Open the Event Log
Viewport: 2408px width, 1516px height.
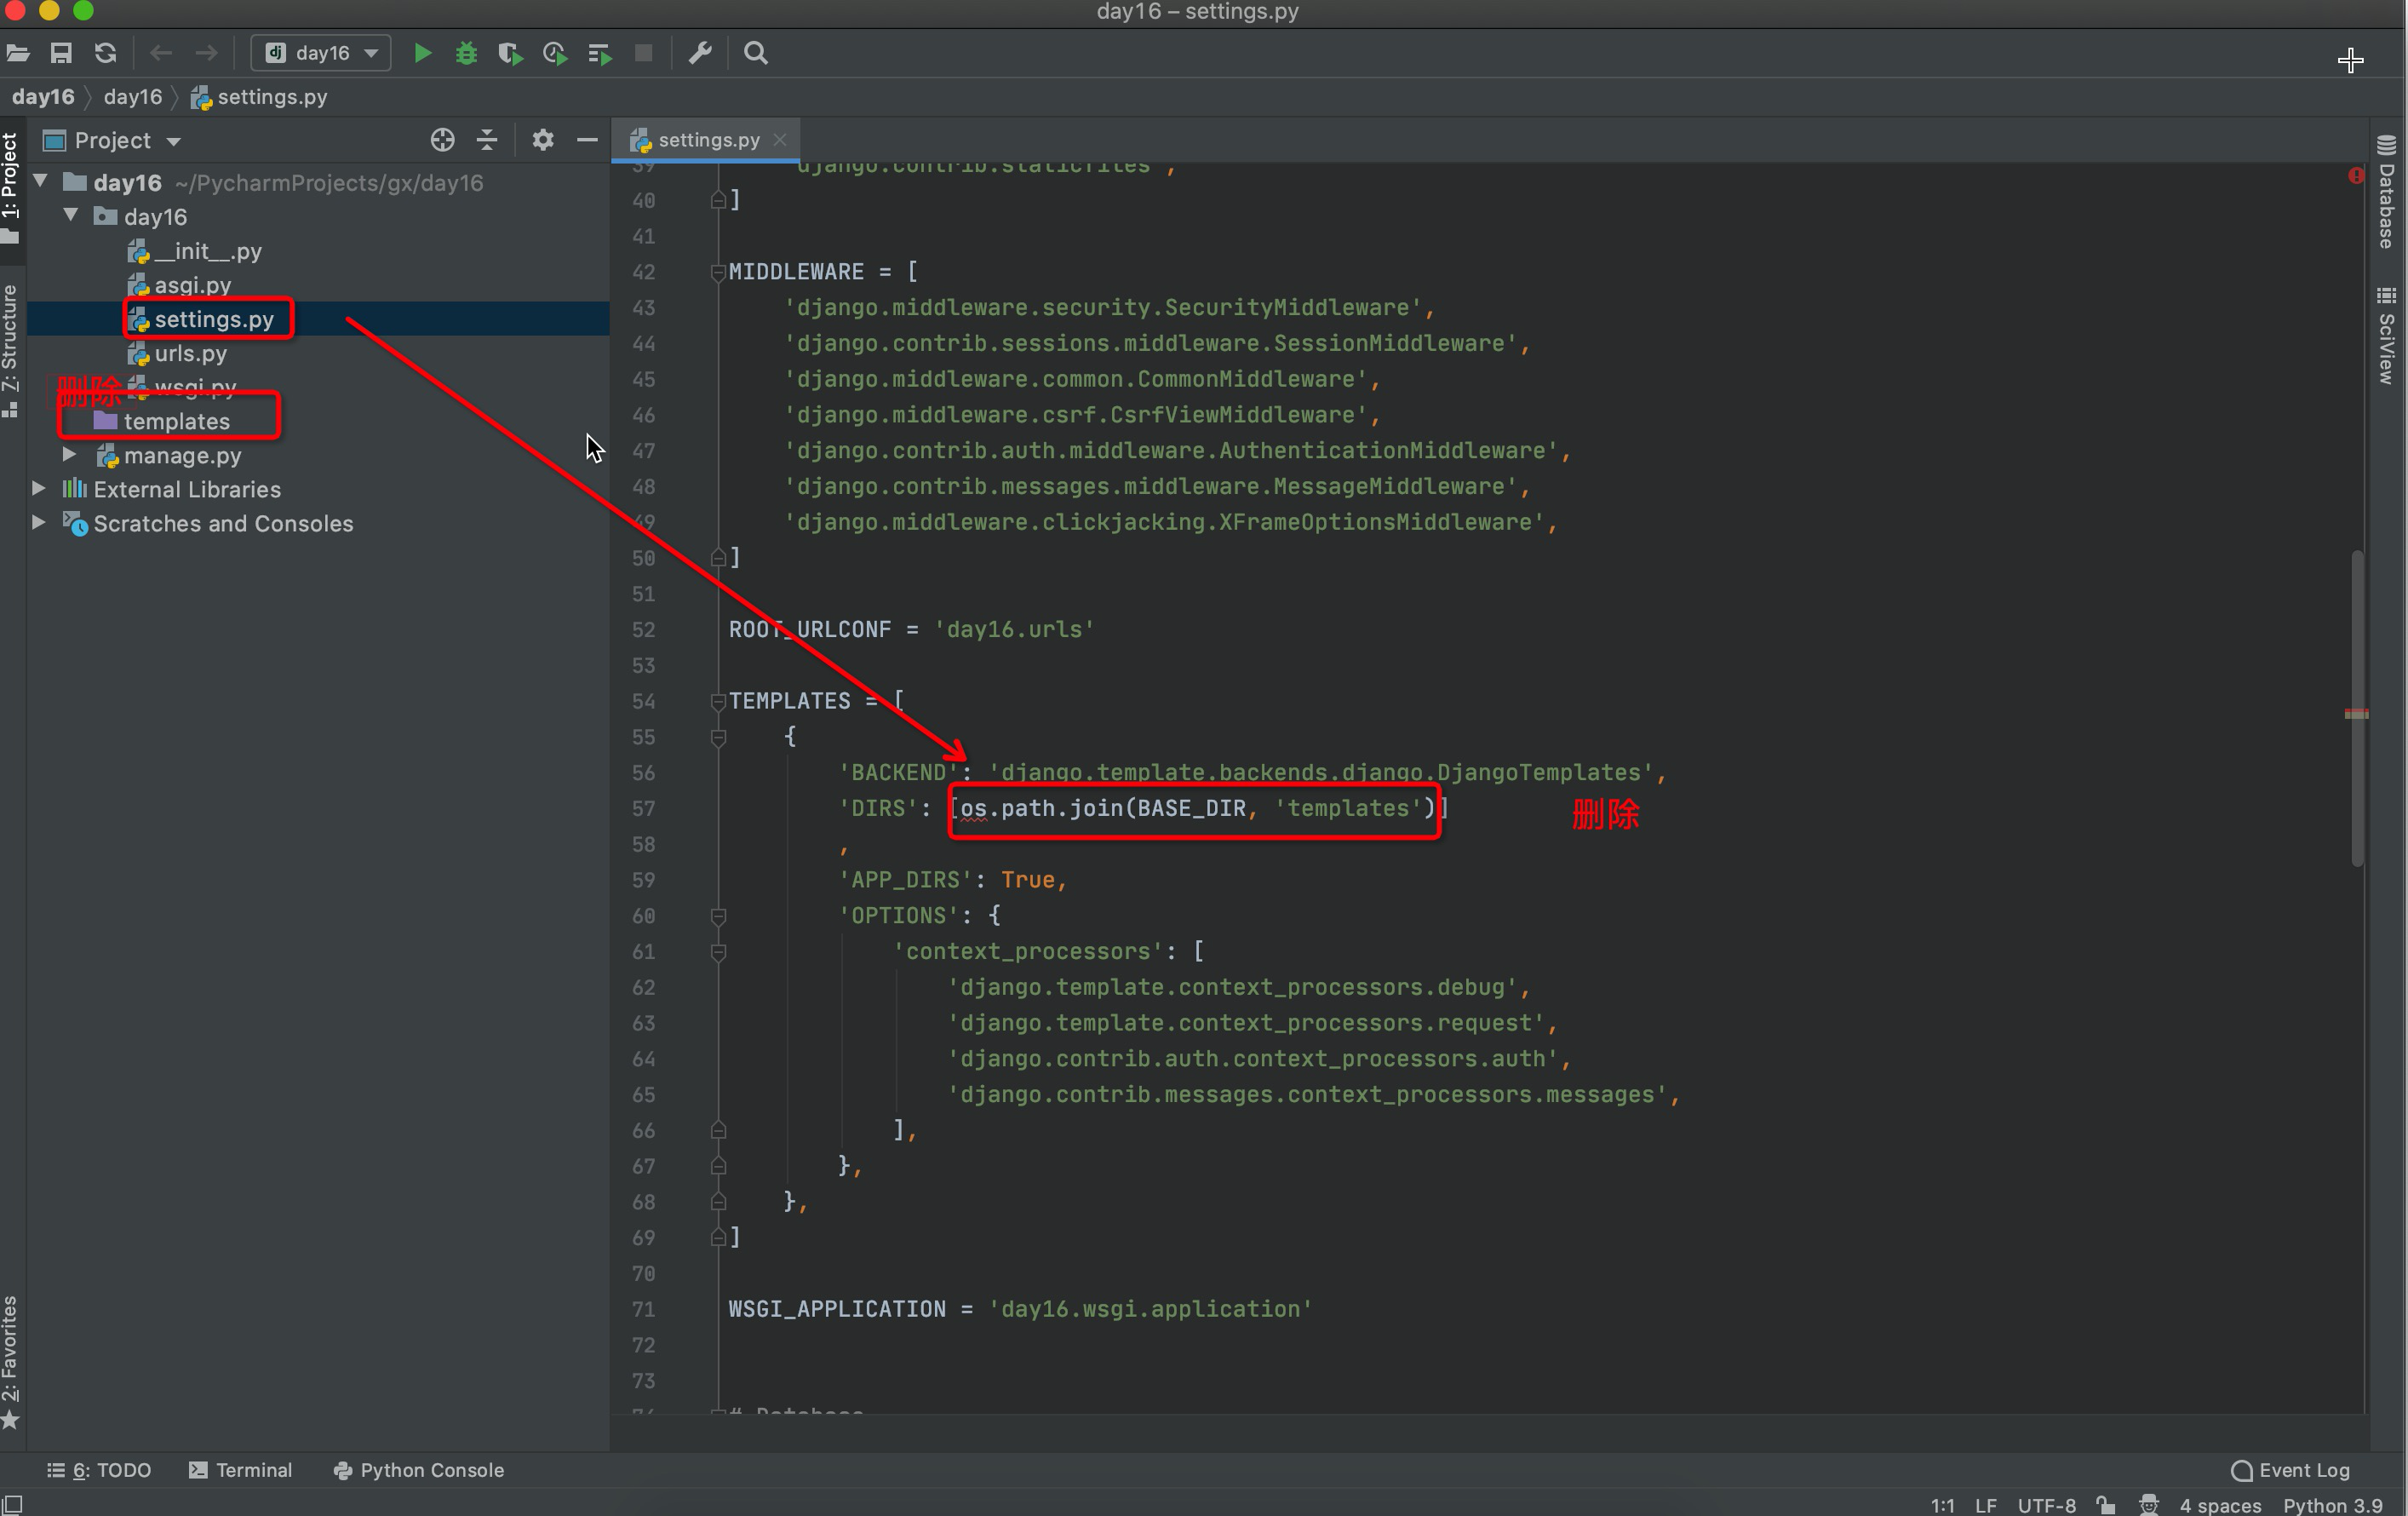click(x=2291, y=1470)
